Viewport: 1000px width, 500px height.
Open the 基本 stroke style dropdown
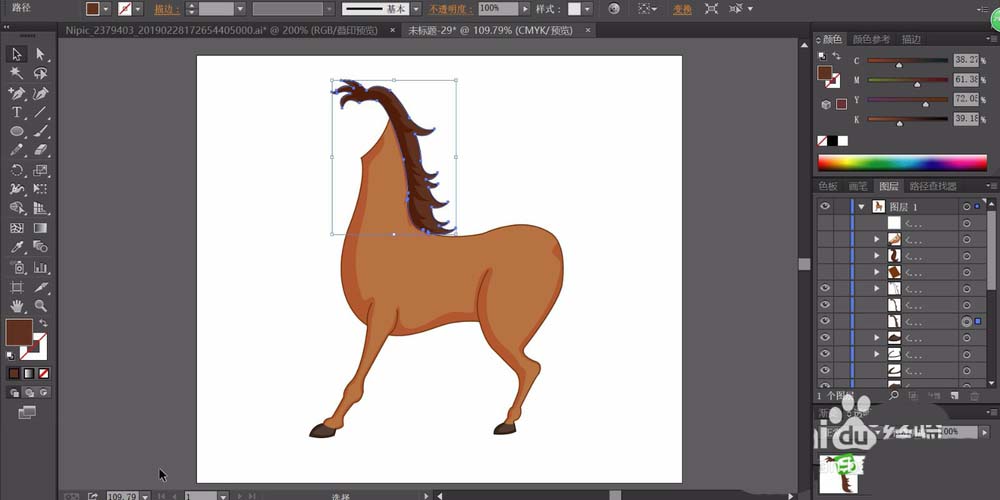click(415, 8)
